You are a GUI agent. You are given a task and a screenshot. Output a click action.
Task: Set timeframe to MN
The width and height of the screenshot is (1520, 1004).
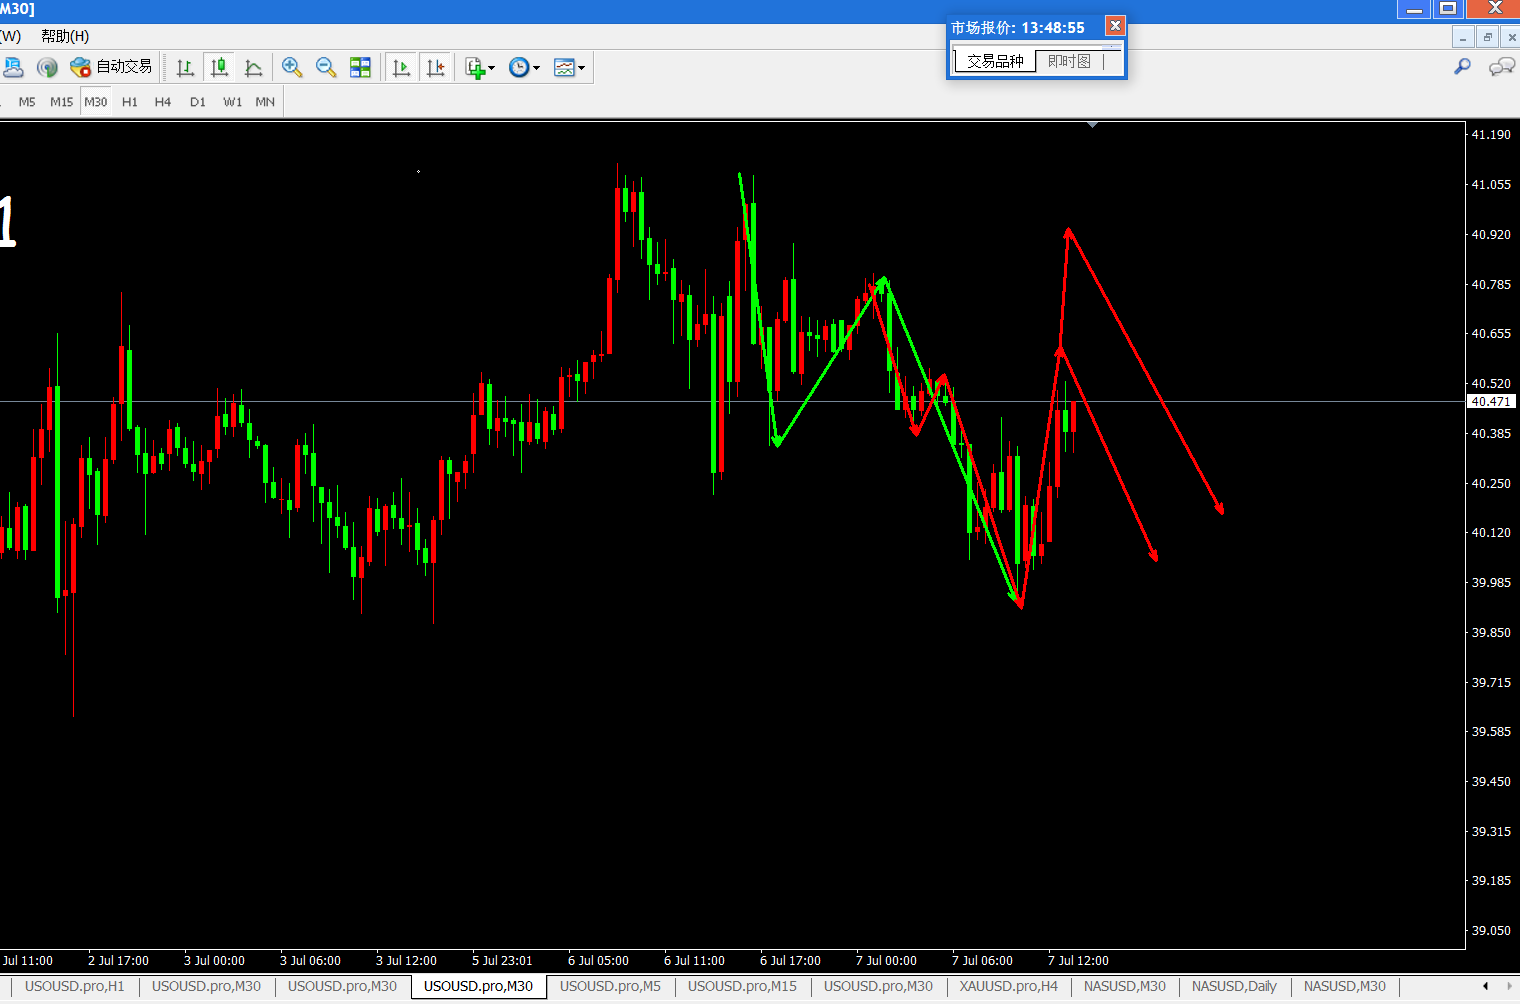265,102
